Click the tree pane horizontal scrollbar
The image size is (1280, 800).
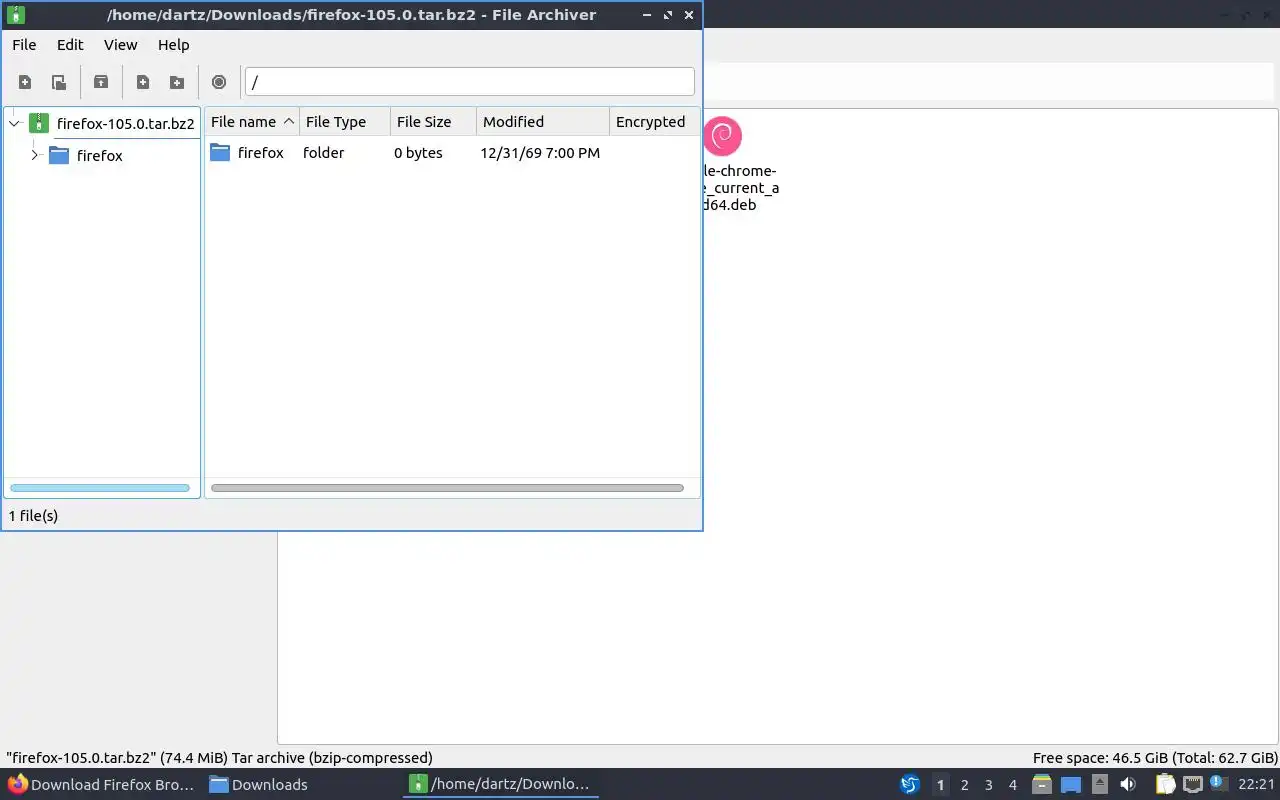click(x=100, y=488)
